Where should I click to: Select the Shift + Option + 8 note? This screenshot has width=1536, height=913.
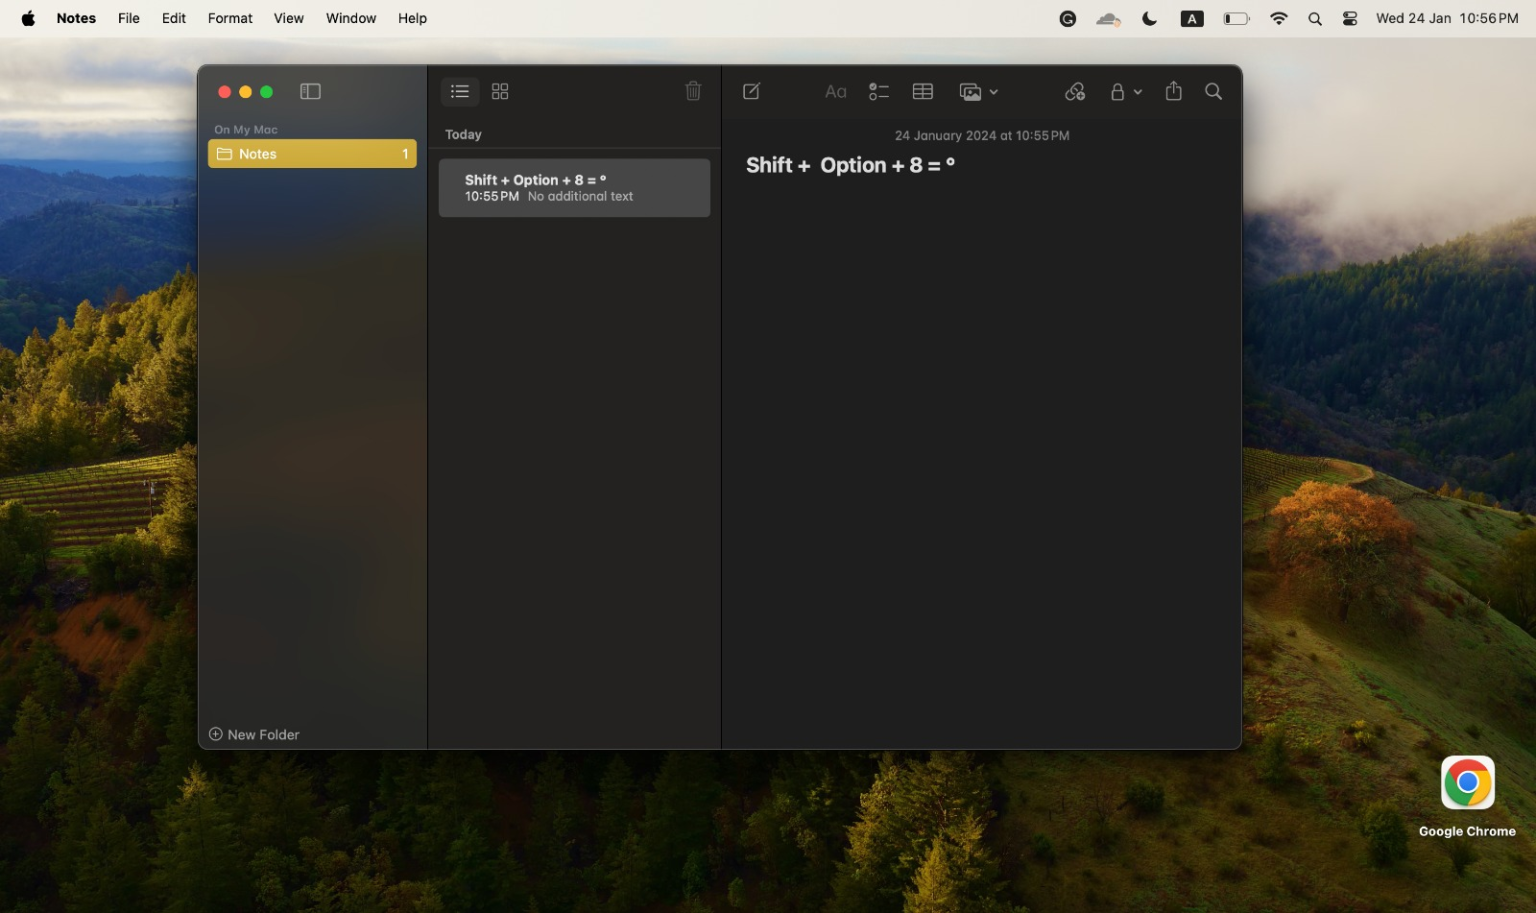coord(574,188)
